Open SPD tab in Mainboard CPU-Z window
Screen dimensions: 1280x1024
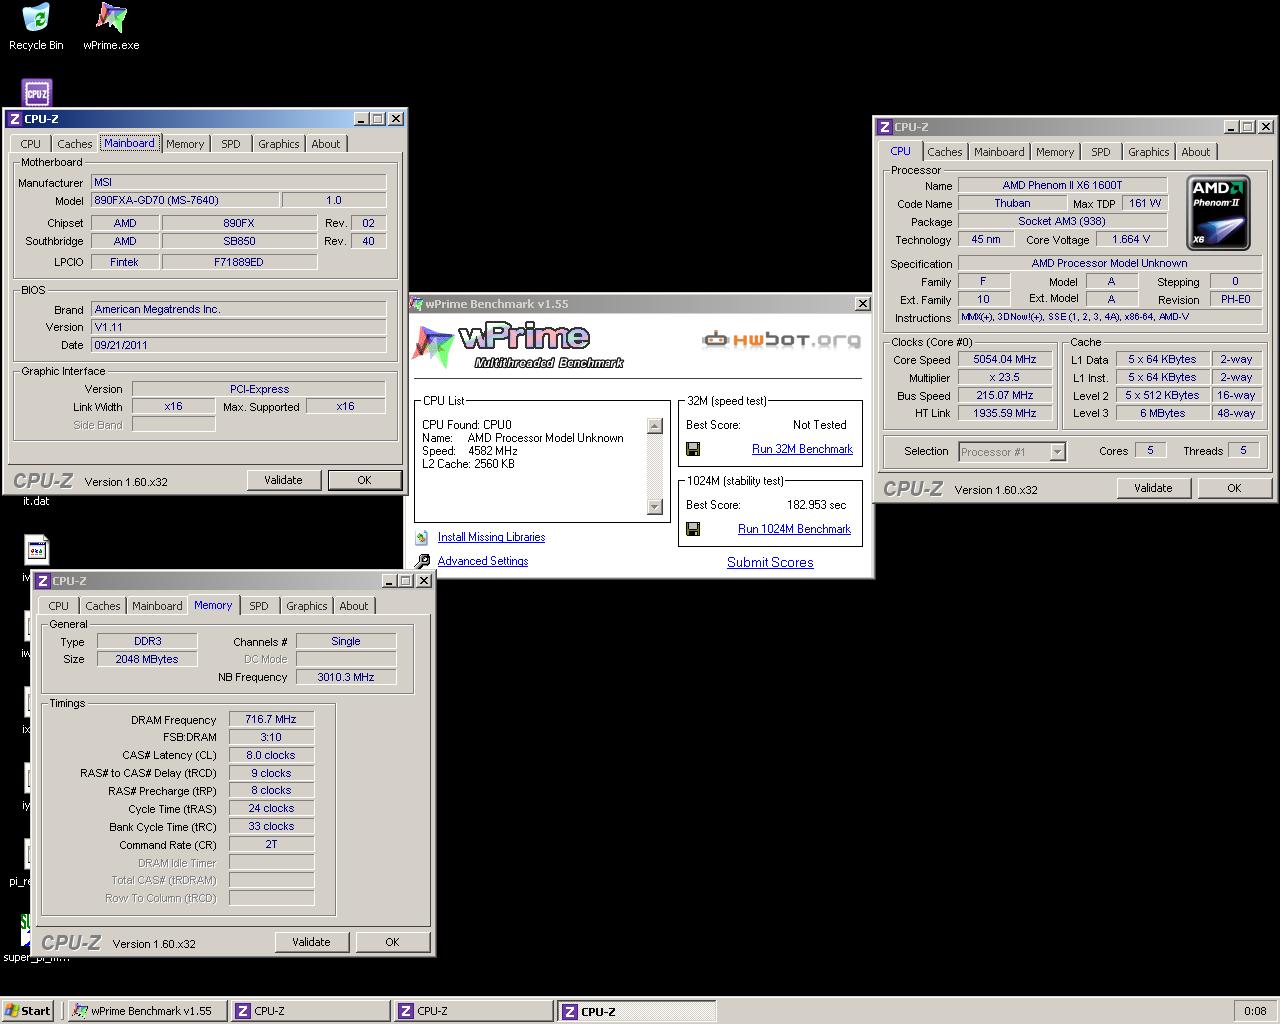coord(231,144)
